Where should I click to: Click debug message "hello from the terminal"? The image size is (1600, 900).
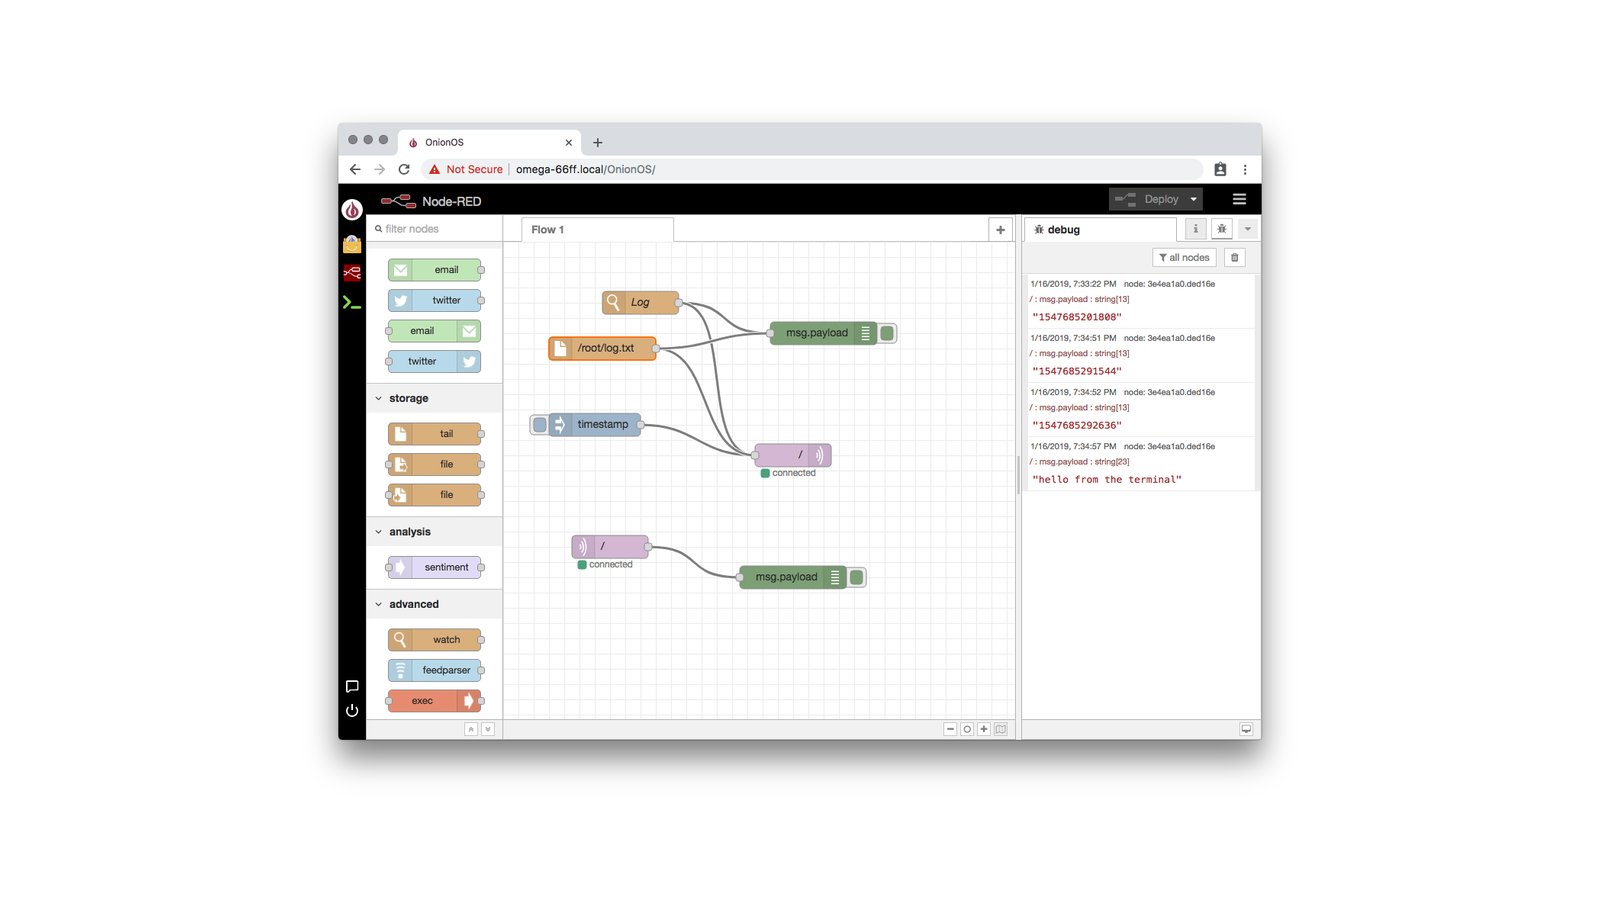1107,480
